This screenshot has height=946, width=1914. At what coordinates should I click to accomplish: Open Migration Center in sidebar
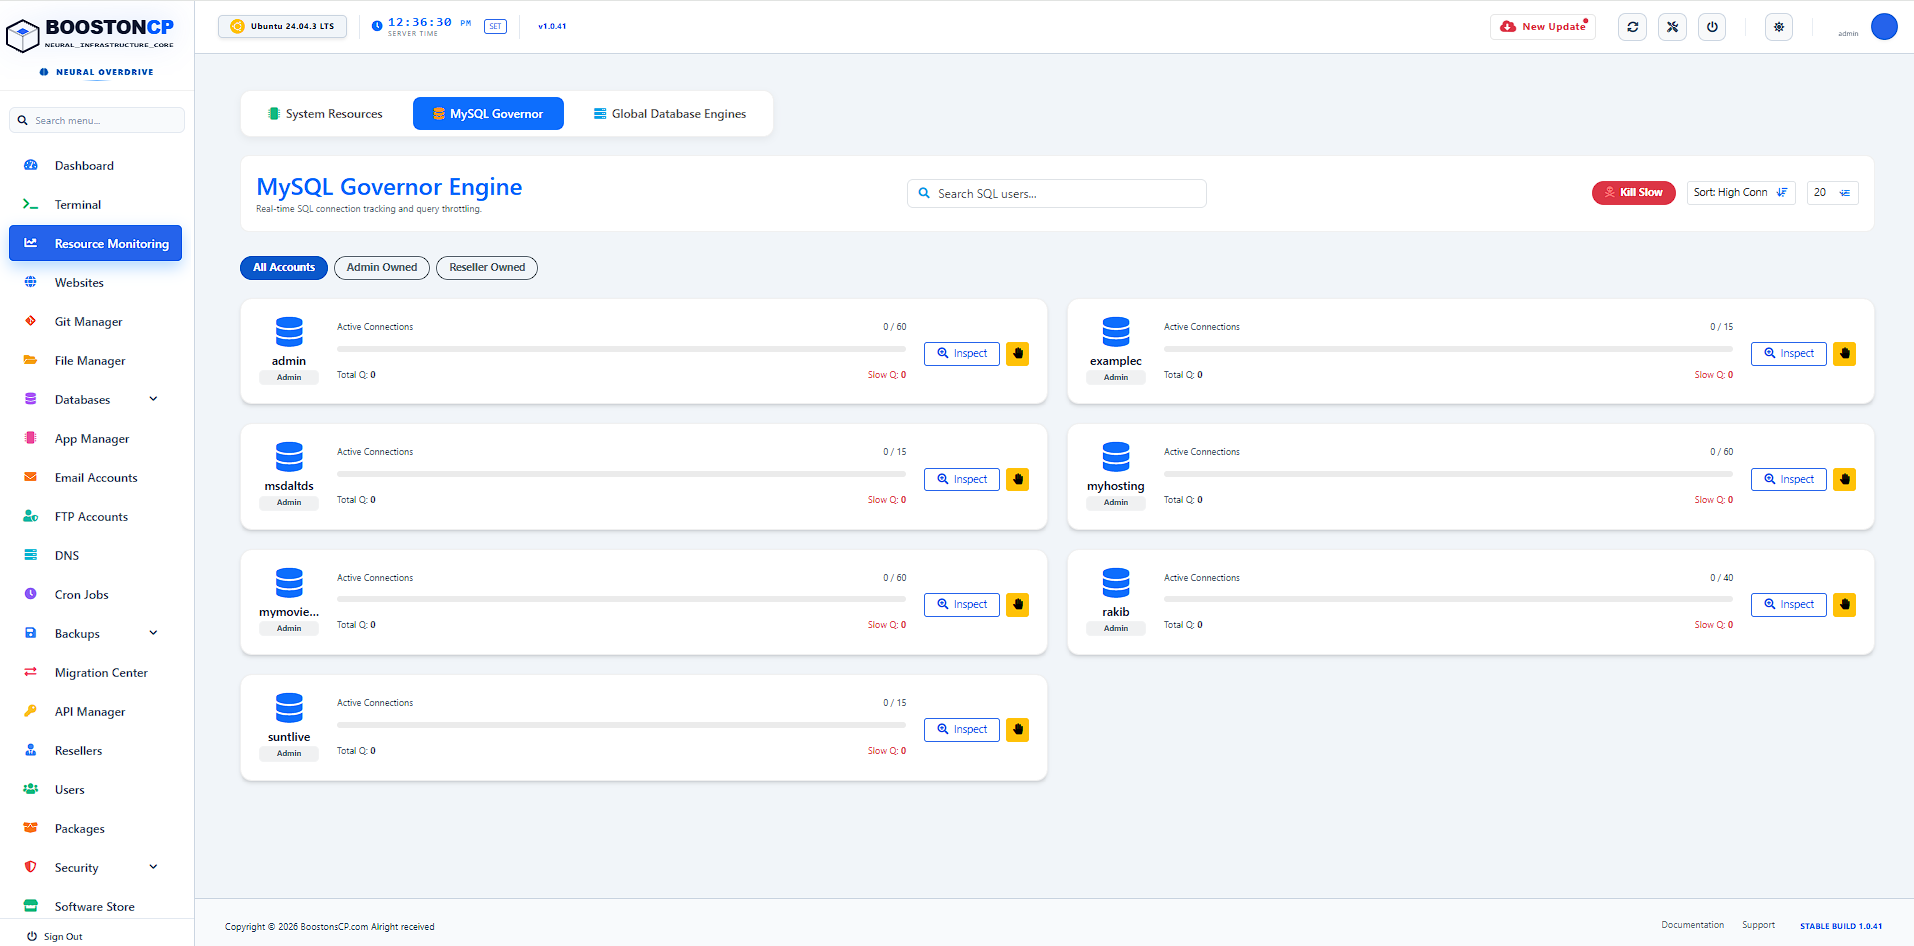[95, 673]
